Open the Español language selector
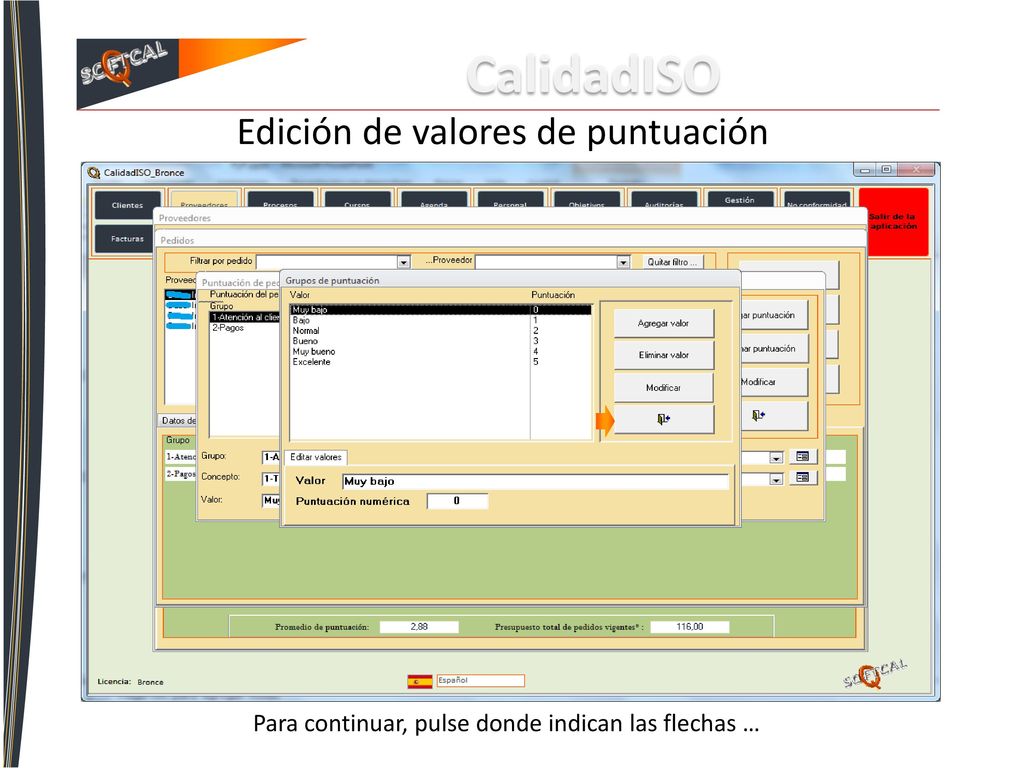Image resolution: width=1024 pixels, height=768 pixels. click(x=480, y=680)
